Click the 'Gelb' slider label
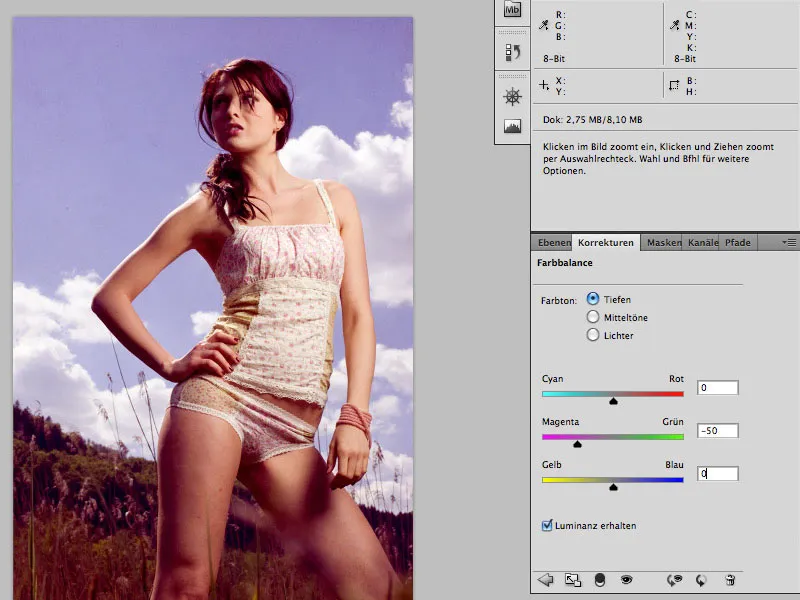This screenshot has width=800, height=600. tap(552, 465)
